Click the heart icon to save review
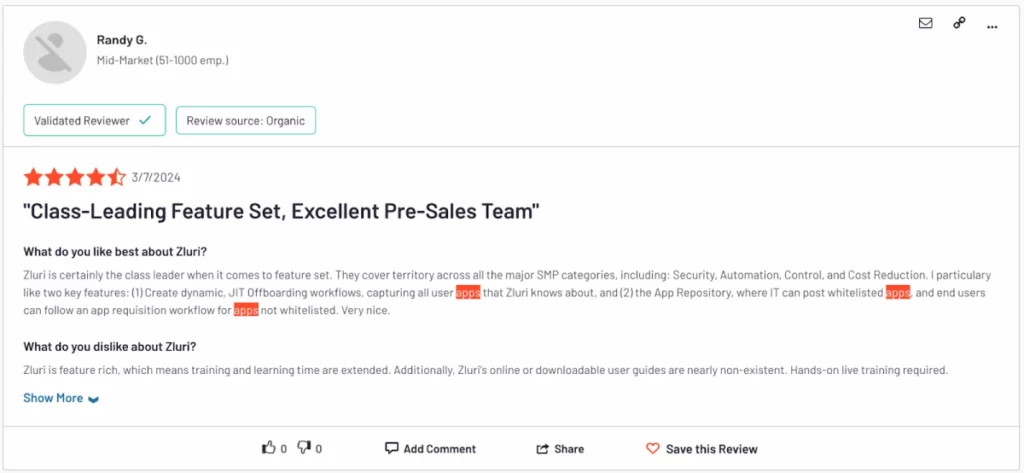This screenshot has width=1024, height=473. click(x=652, y=449)
